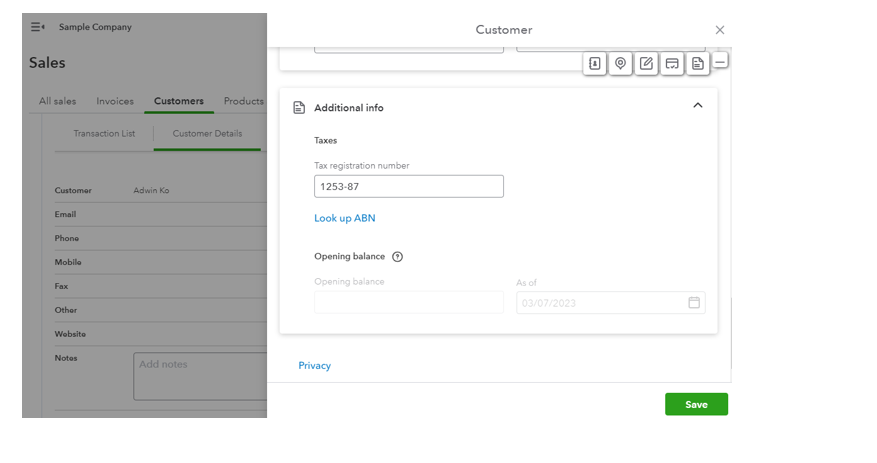Select the payments card icon
877x463 pixels.
click(672, 64)
